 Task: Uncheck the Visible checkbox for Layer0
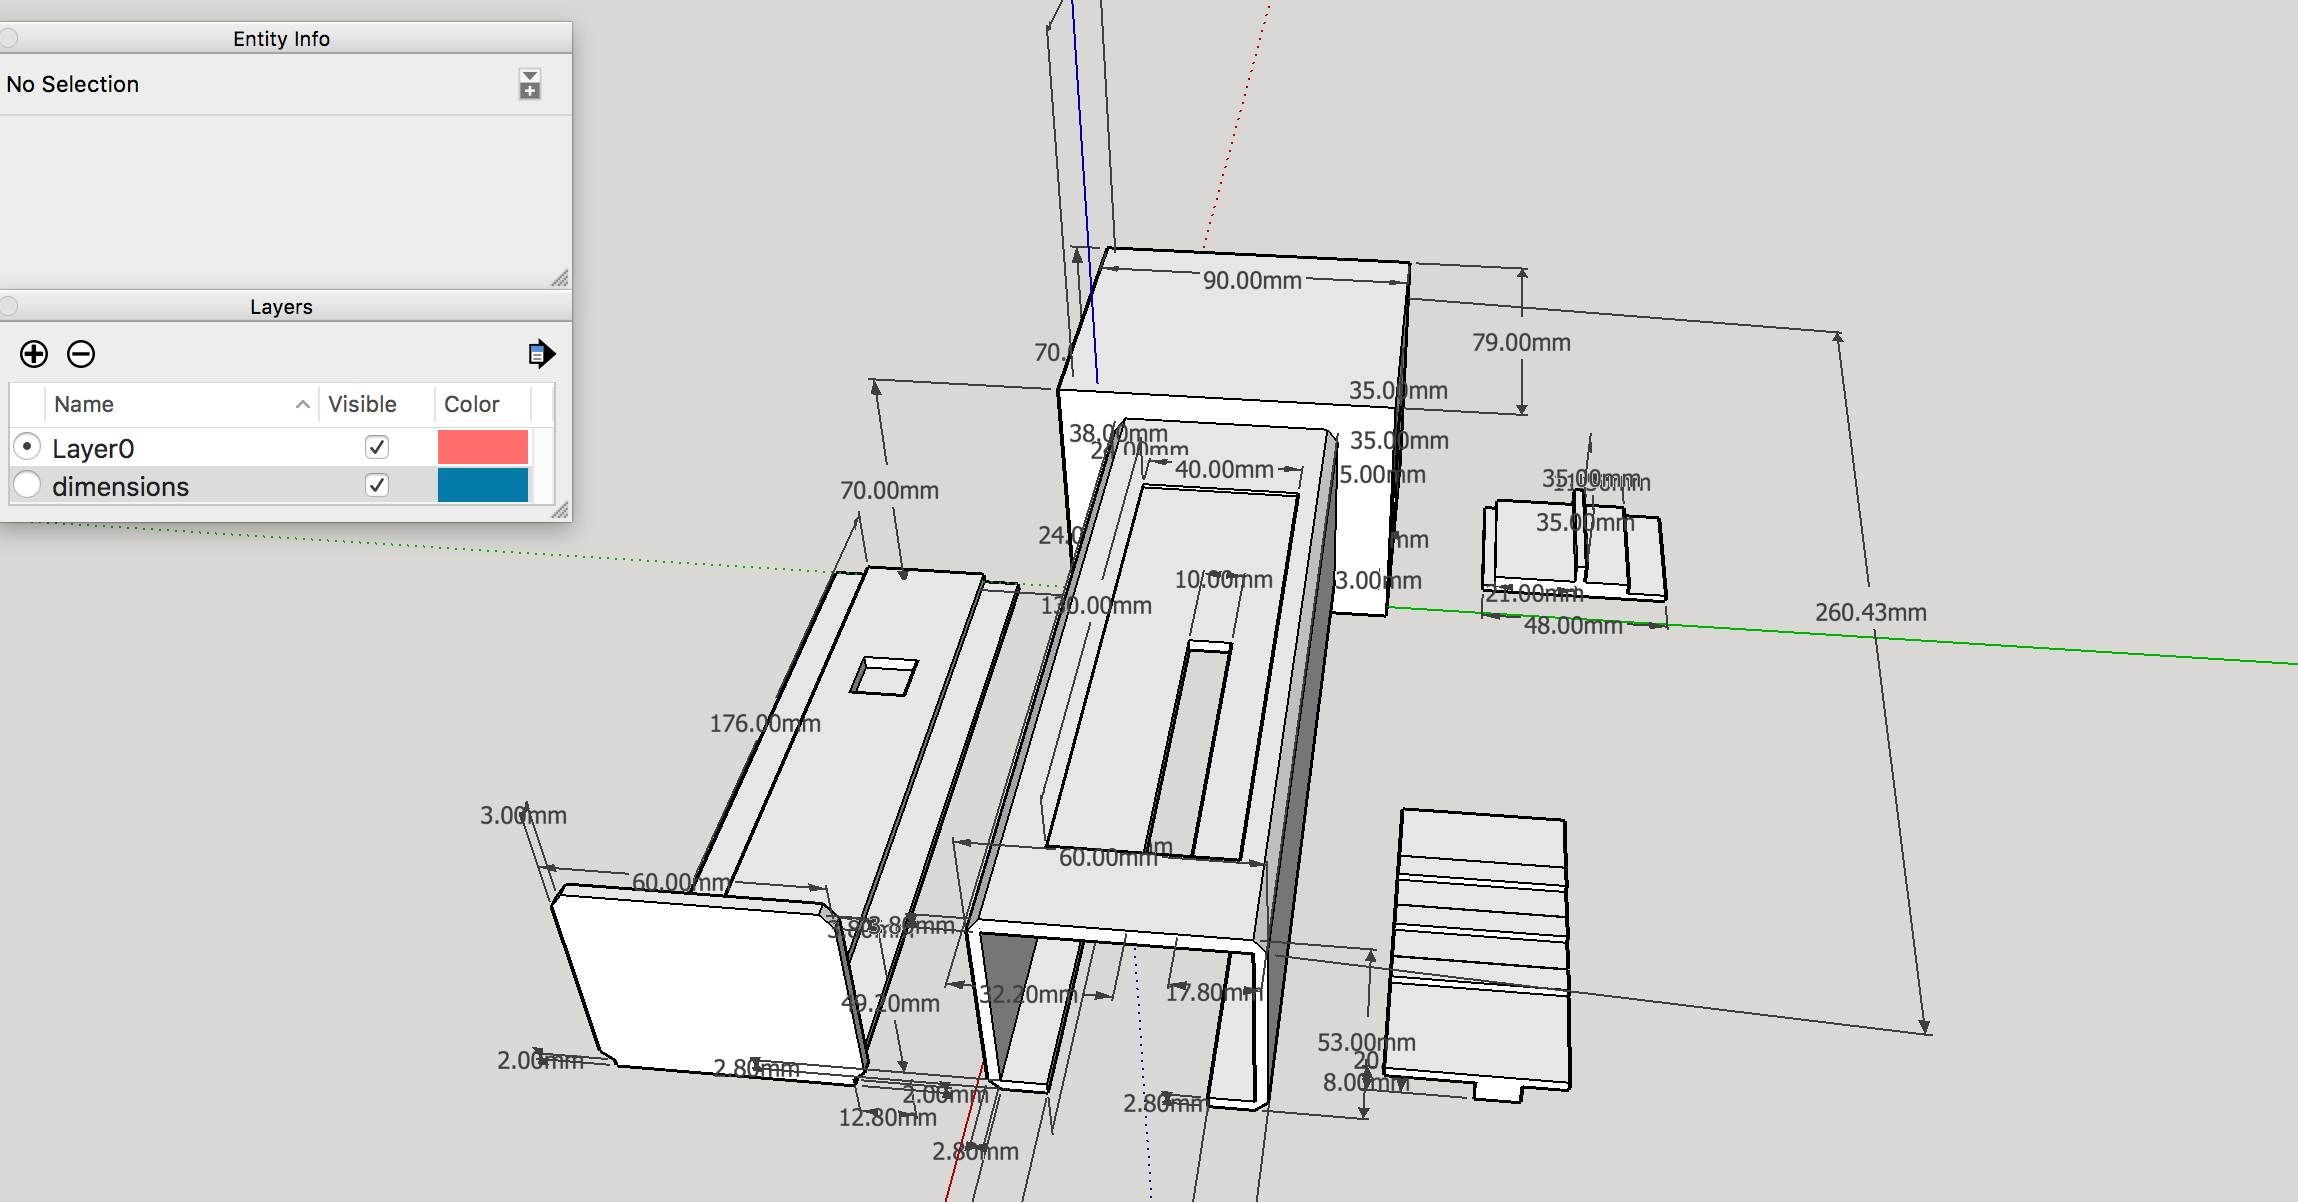tap(376, 447)
